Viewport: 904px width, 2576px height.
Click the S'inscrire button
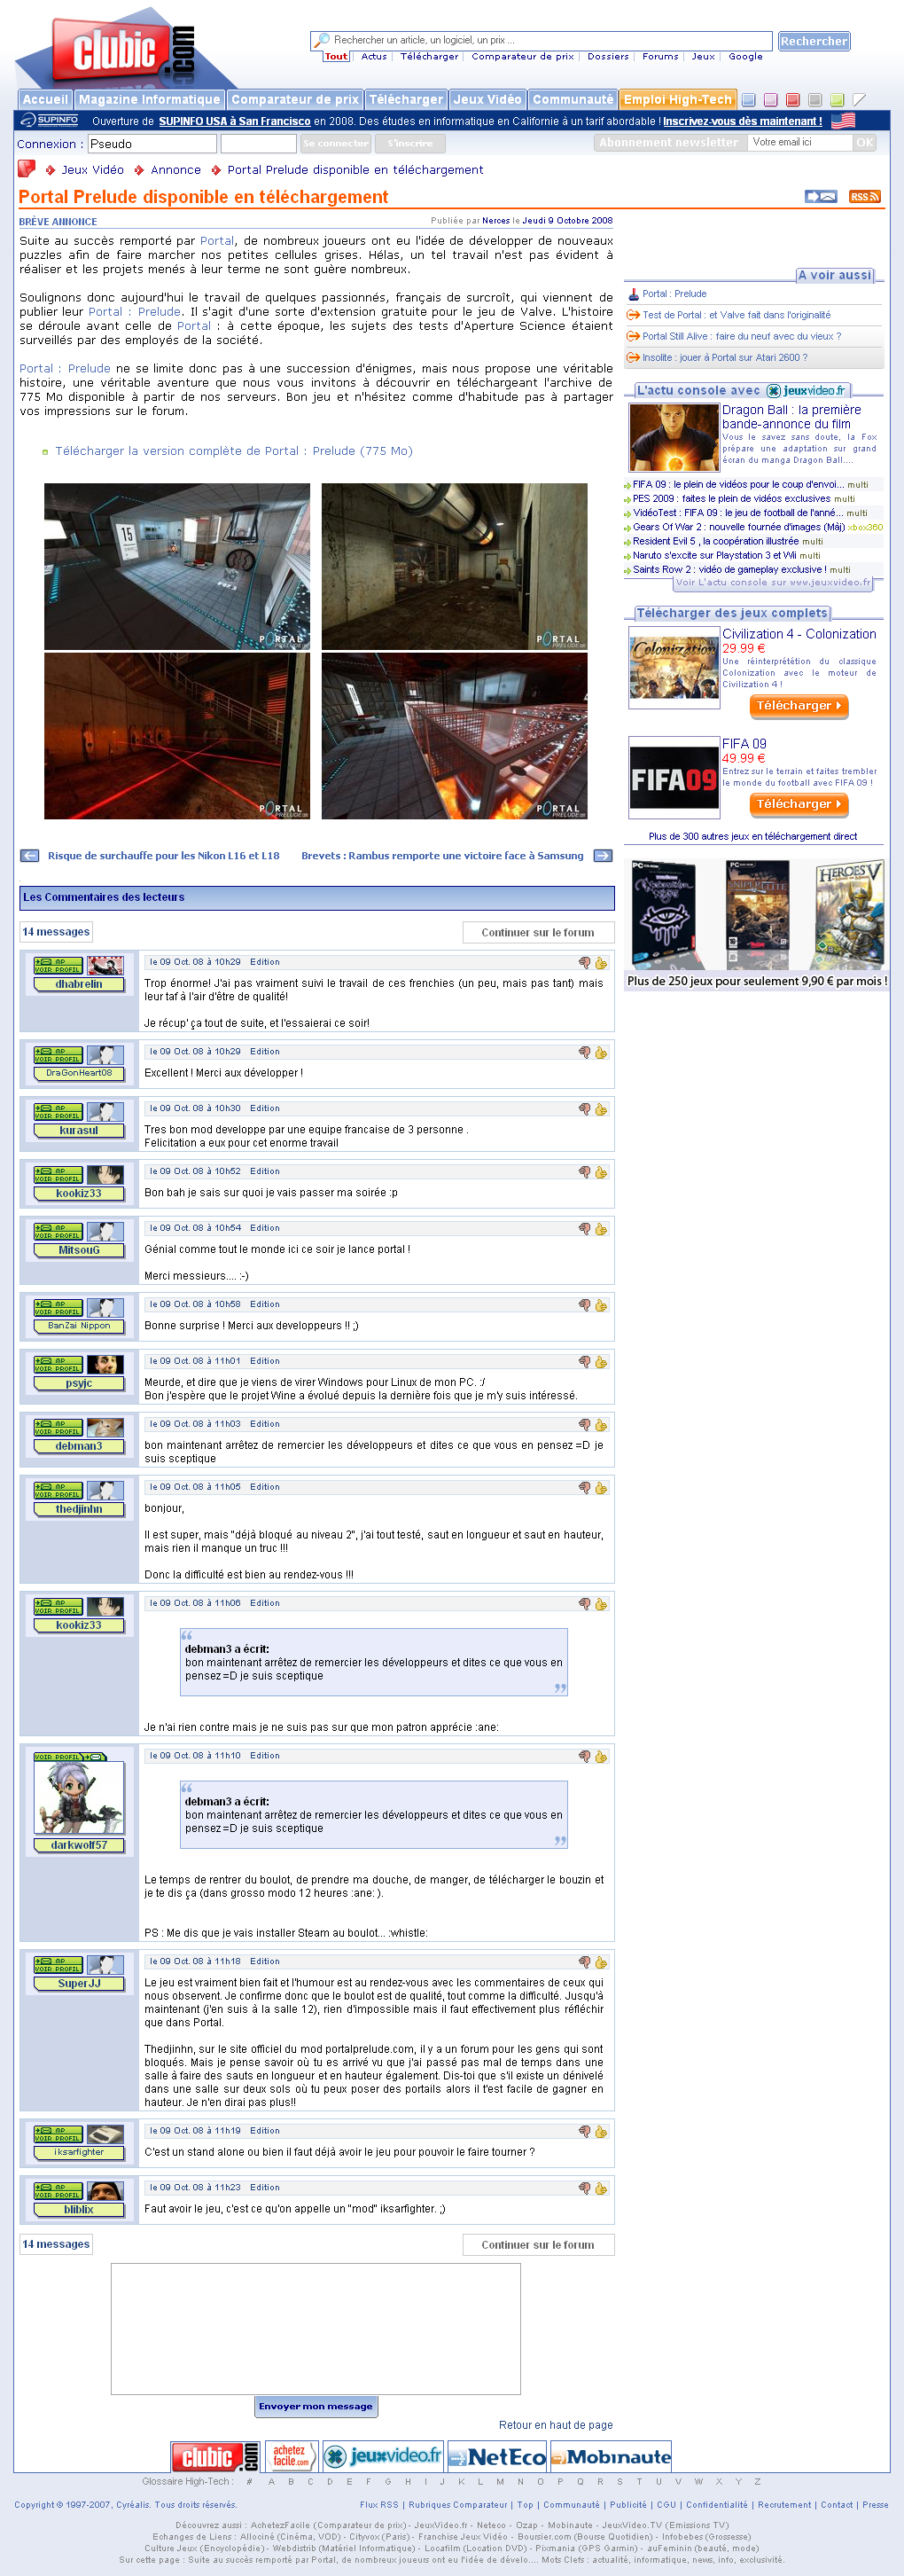pyautogui.click(x=410, y=143)
